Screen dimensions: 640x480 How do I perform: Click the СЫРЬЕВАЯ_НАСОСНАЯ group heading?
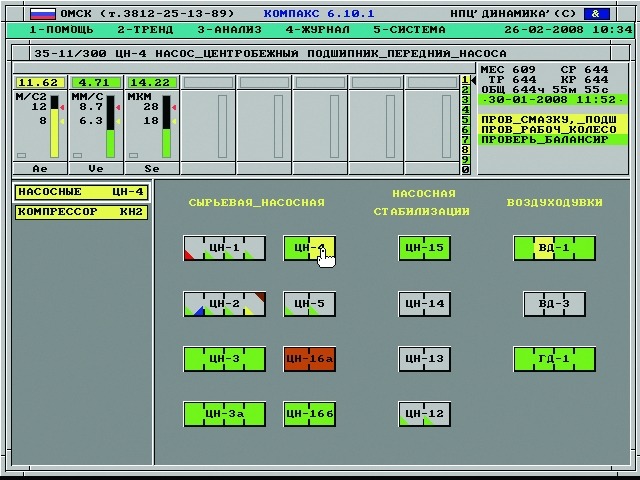click(257, 202)
